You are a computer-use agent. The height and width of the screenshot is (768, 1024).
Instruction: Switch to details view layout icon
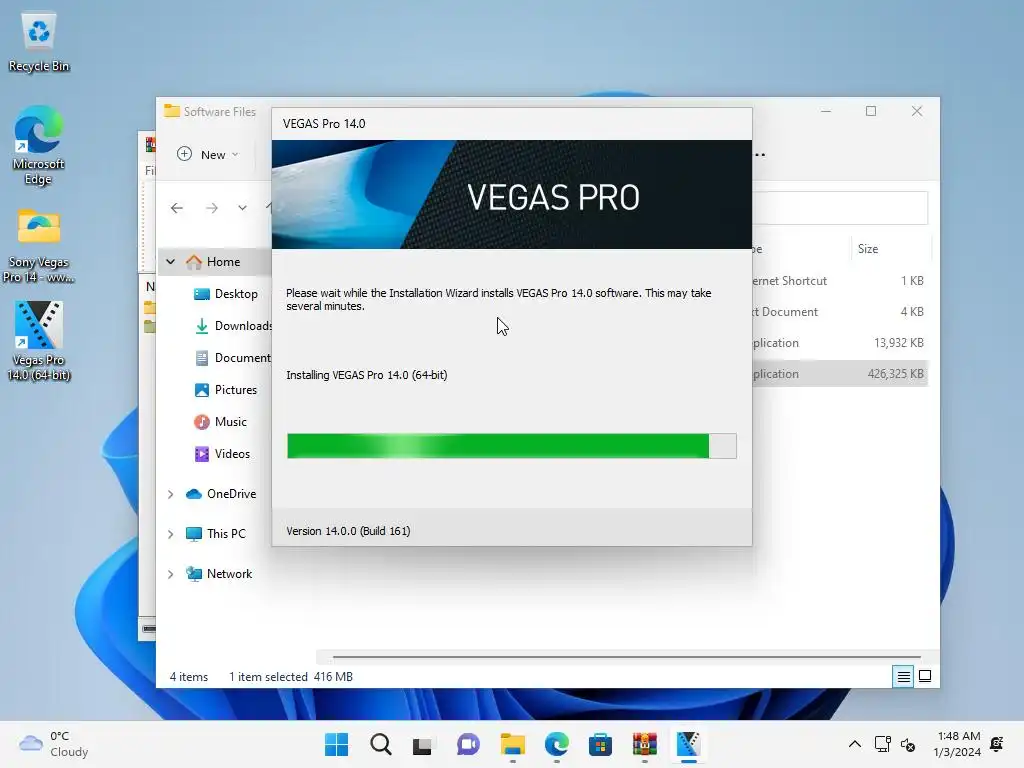tap(903, 677)
